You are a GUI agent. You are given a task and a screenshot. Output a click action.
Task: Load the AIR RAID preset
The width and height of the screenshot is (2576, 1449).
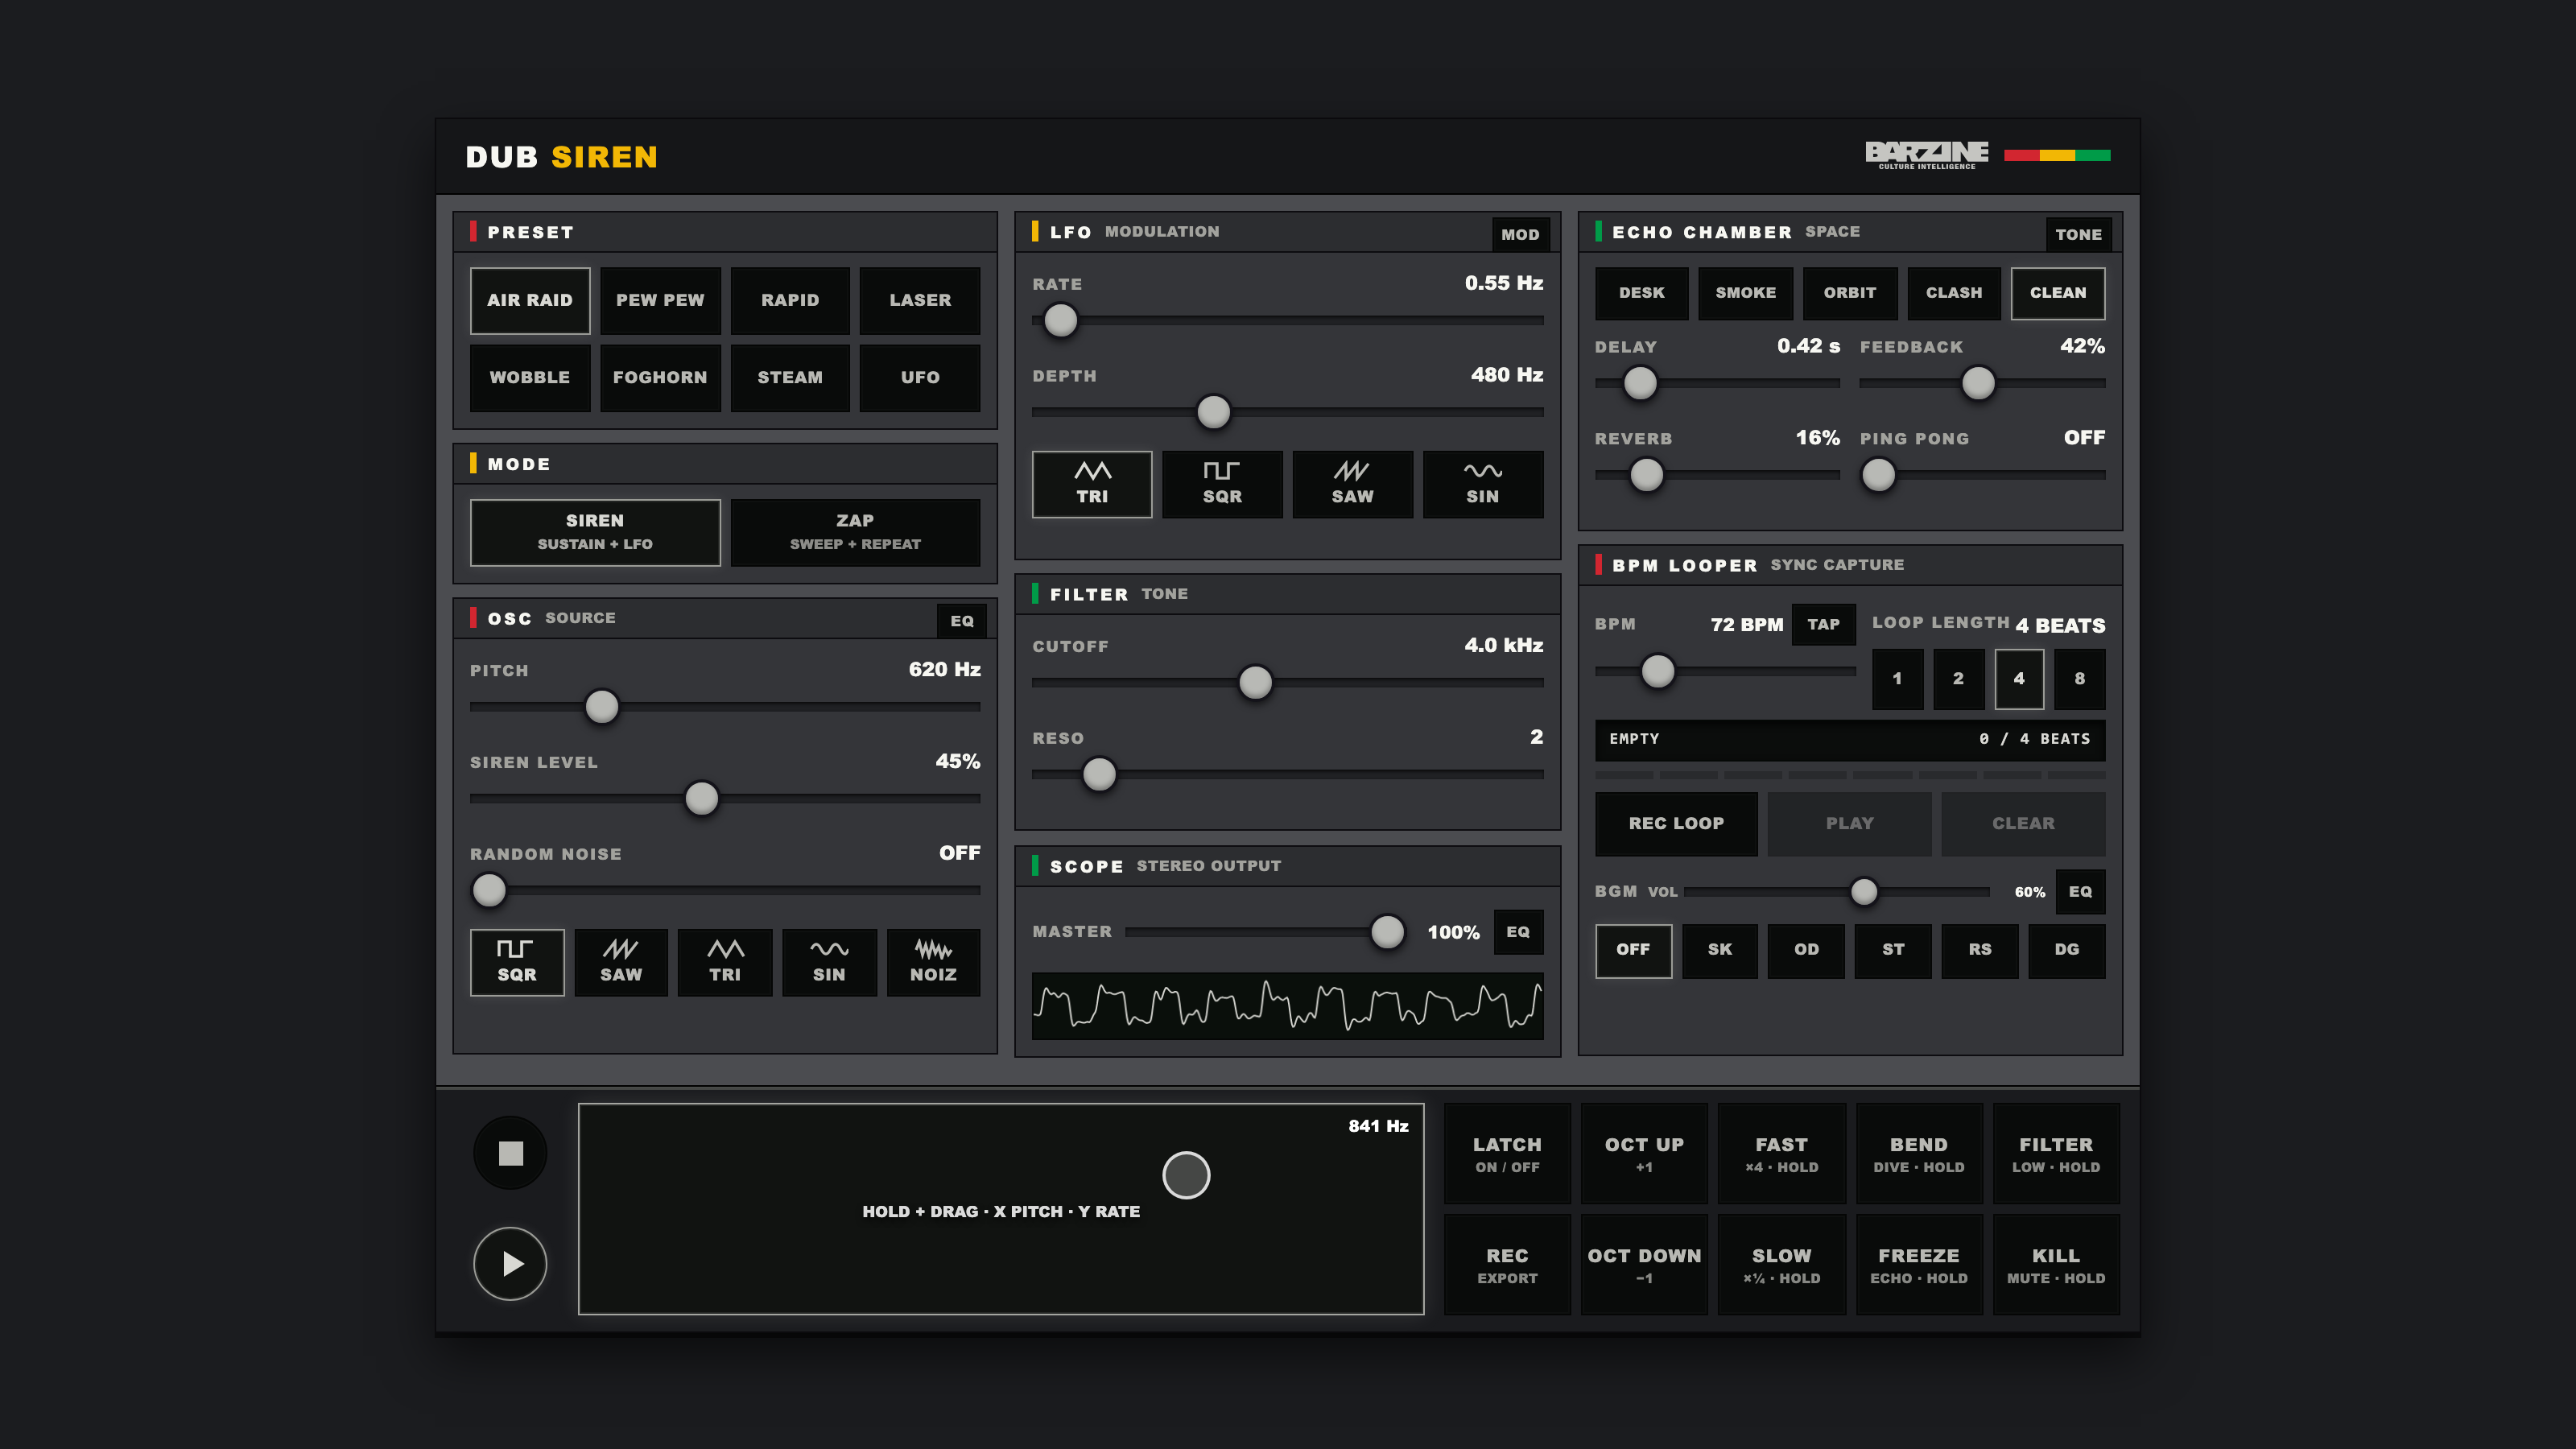pyautogui.click(x=530, y=300)
